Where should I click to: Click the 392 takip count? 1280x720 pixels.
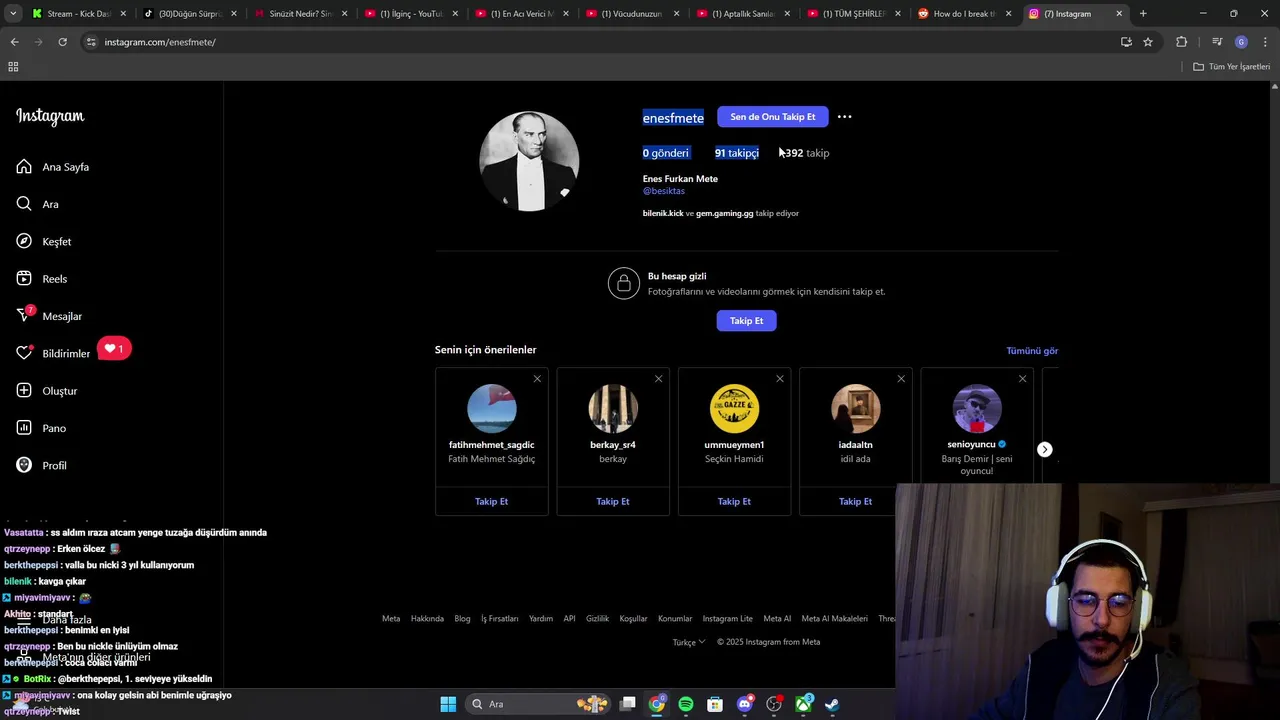(807, 153)
